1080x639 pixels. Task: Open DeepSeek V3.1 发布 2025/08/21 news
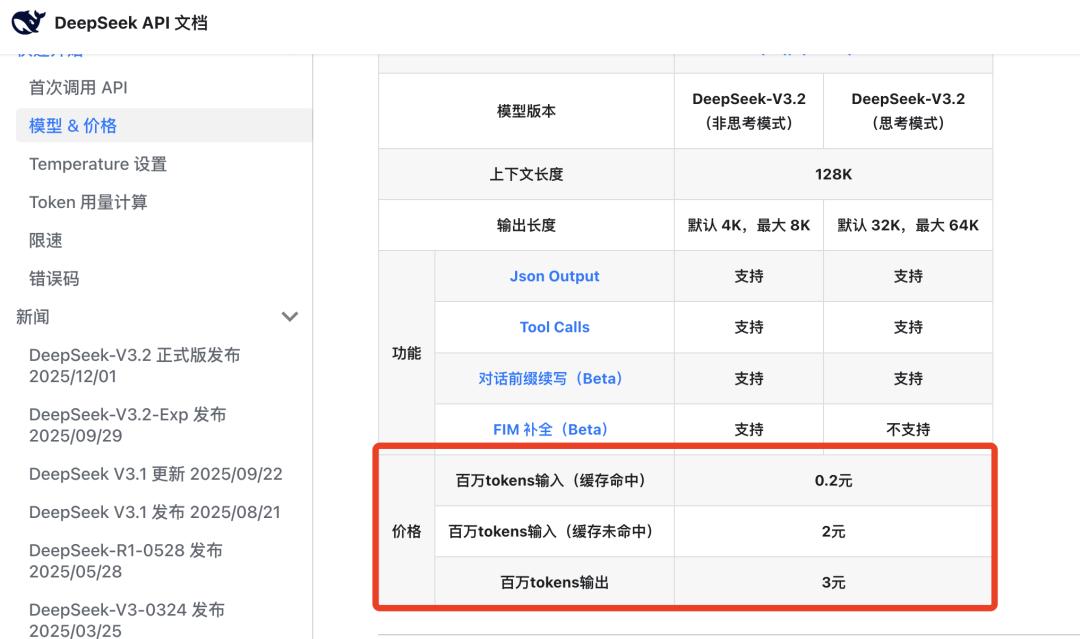154,512
